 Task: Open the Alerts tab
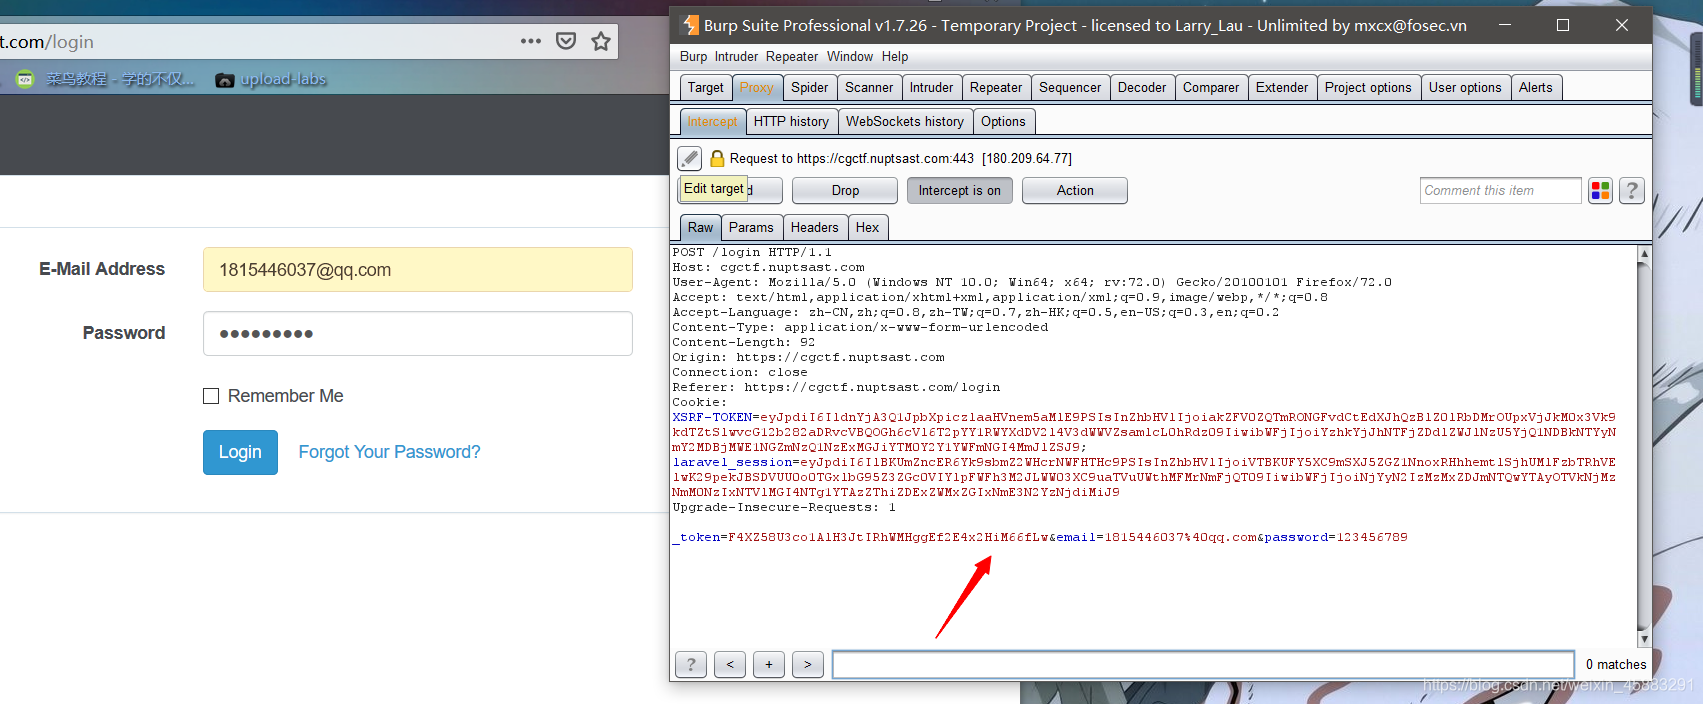click(1536, 88)
